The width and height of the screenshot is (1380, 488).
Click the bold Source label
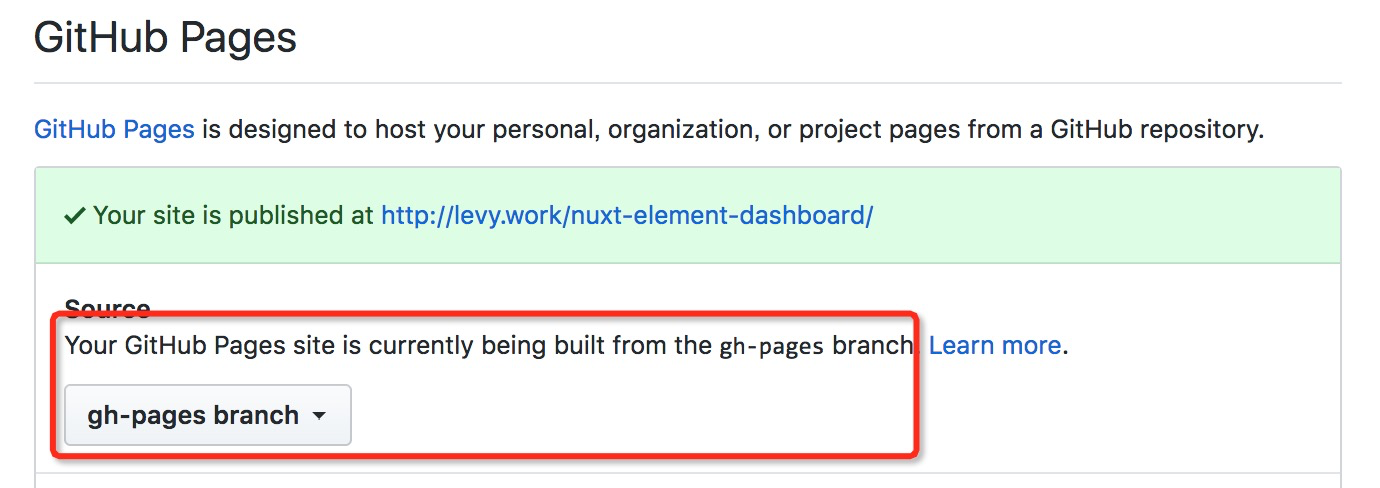[x=108, y=308]
